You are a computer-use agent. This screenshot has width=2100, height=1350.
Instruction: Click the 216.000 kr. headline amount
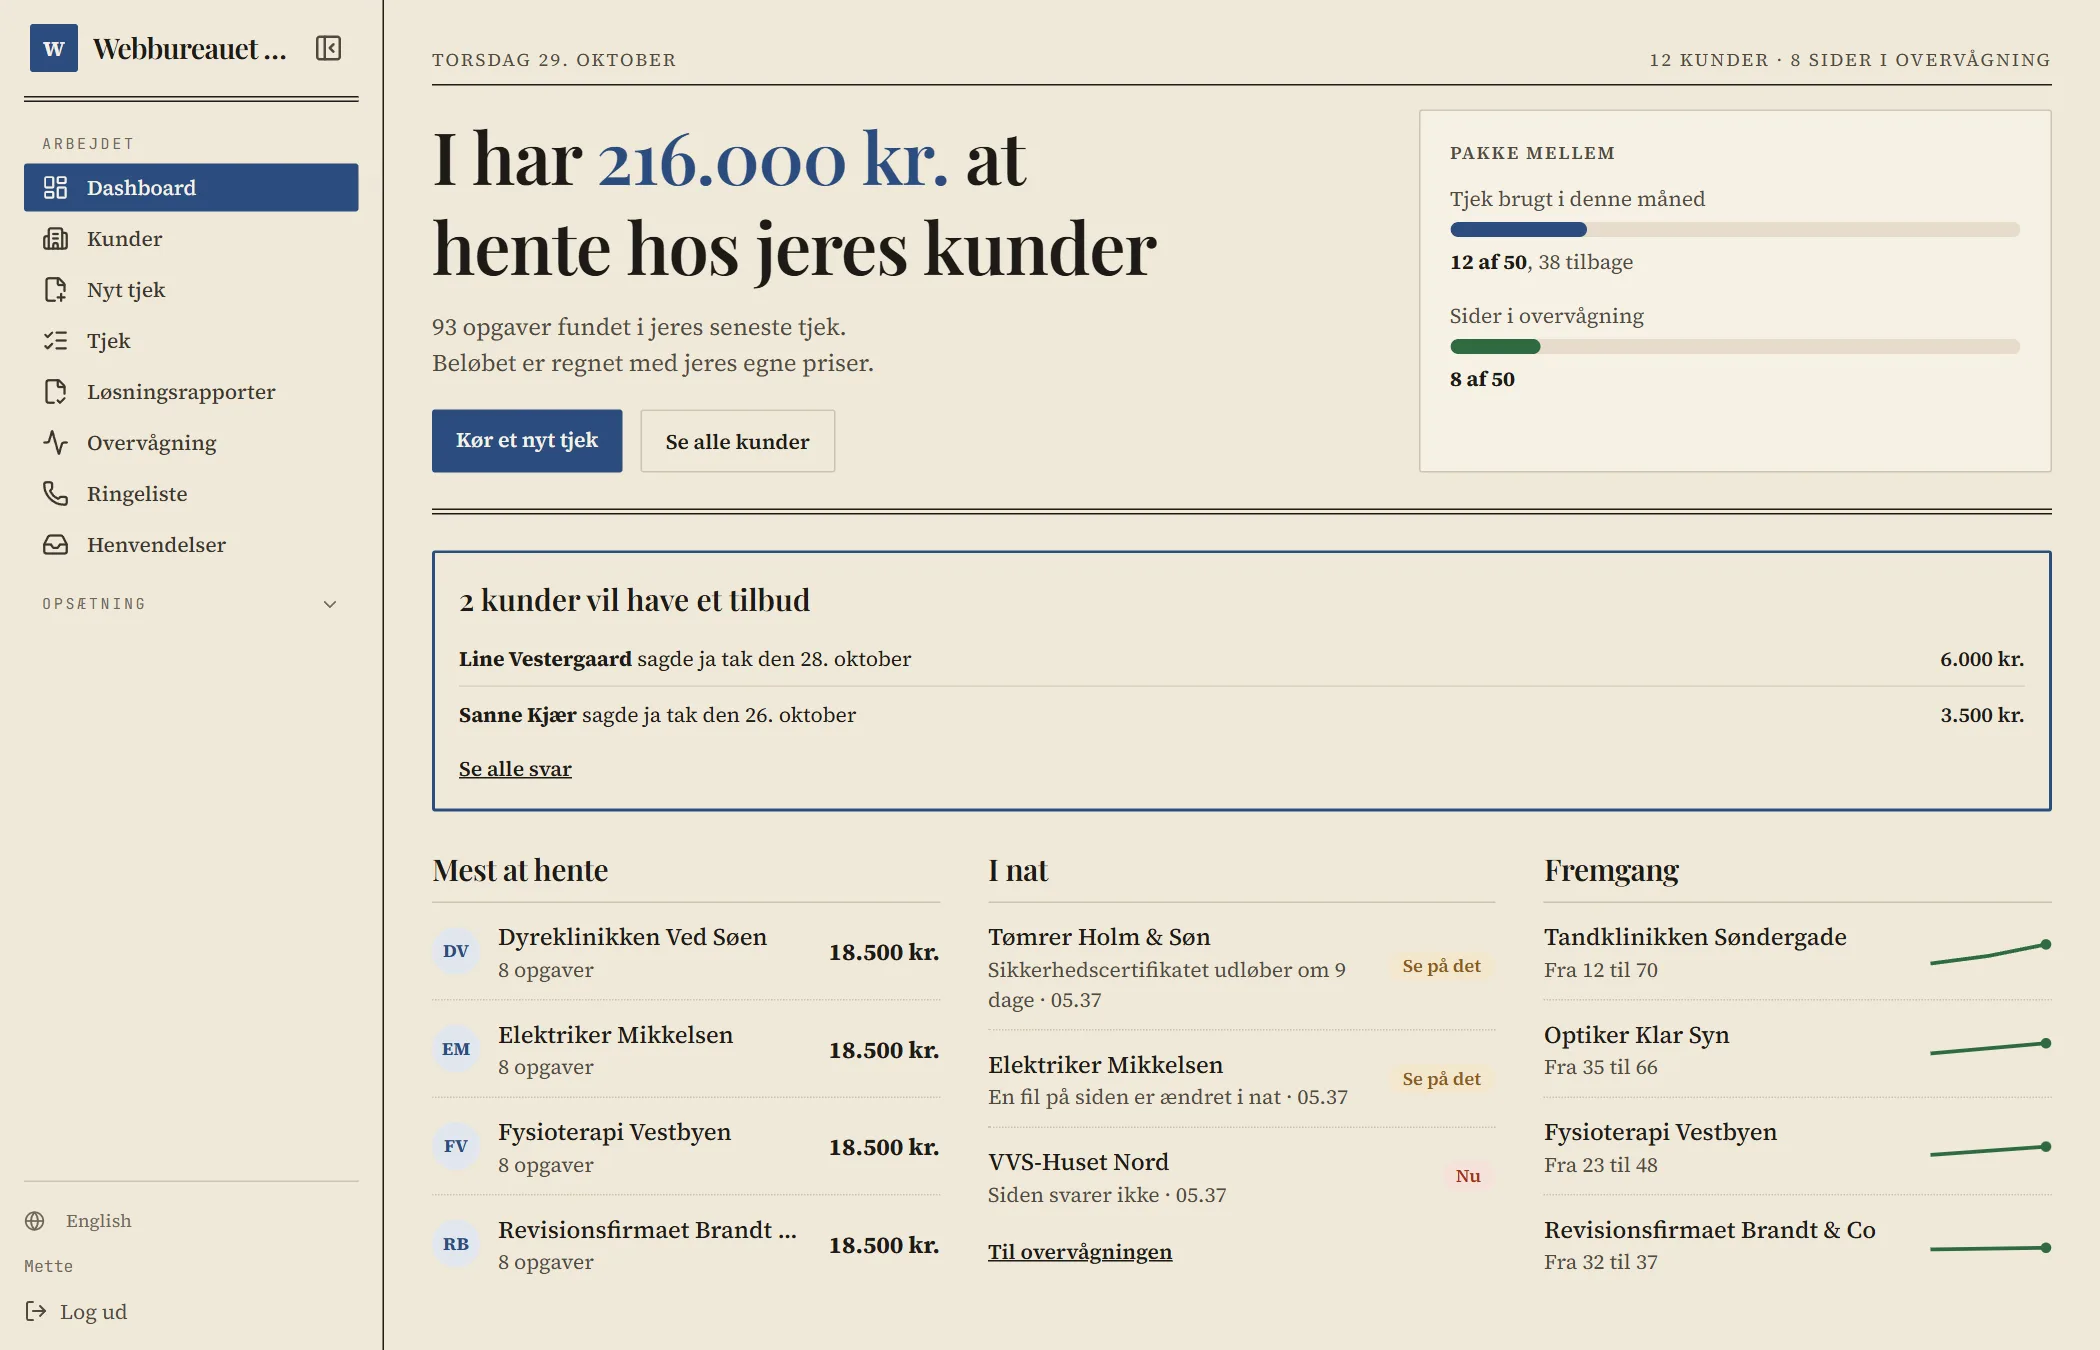772,160
